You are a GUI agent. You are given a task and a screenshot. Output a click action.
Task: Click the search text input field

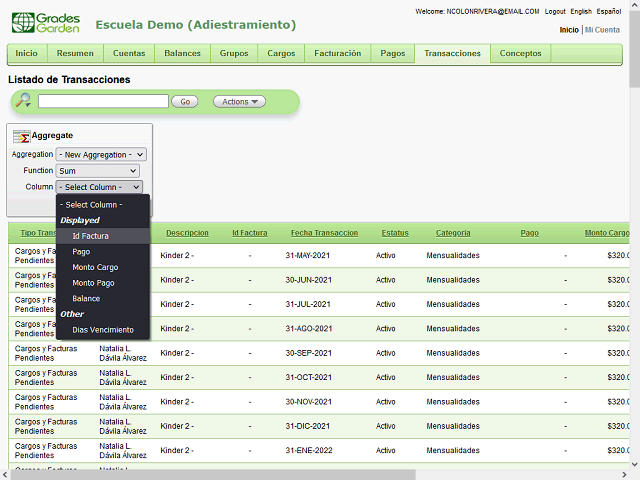(103, 101)
